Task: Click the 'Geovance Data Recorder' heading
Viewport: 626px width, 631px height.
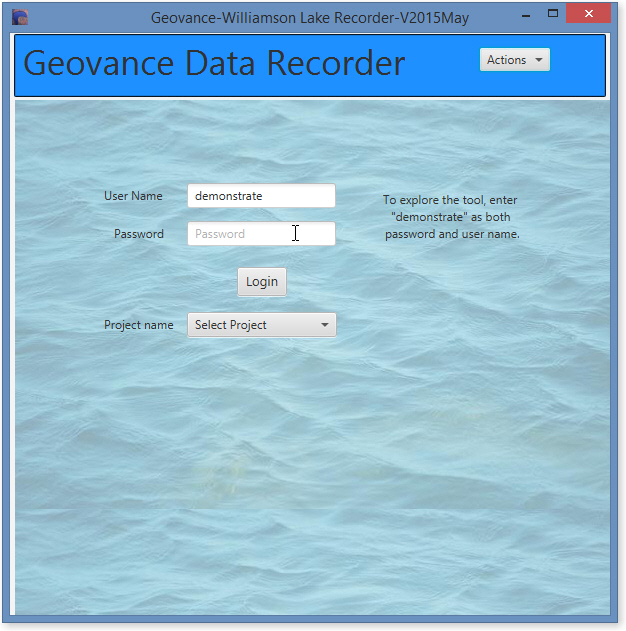Action: click(x=214, y=63)
